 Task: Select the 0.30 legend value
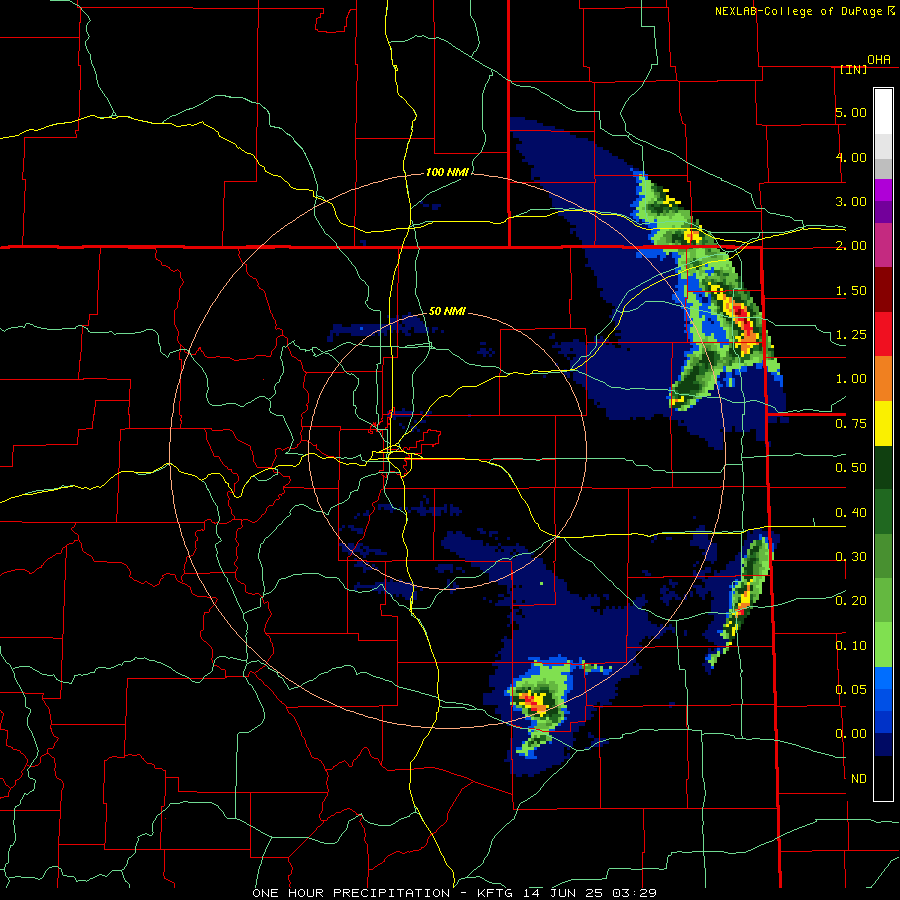pyautogui.click(x=851, y=557)
